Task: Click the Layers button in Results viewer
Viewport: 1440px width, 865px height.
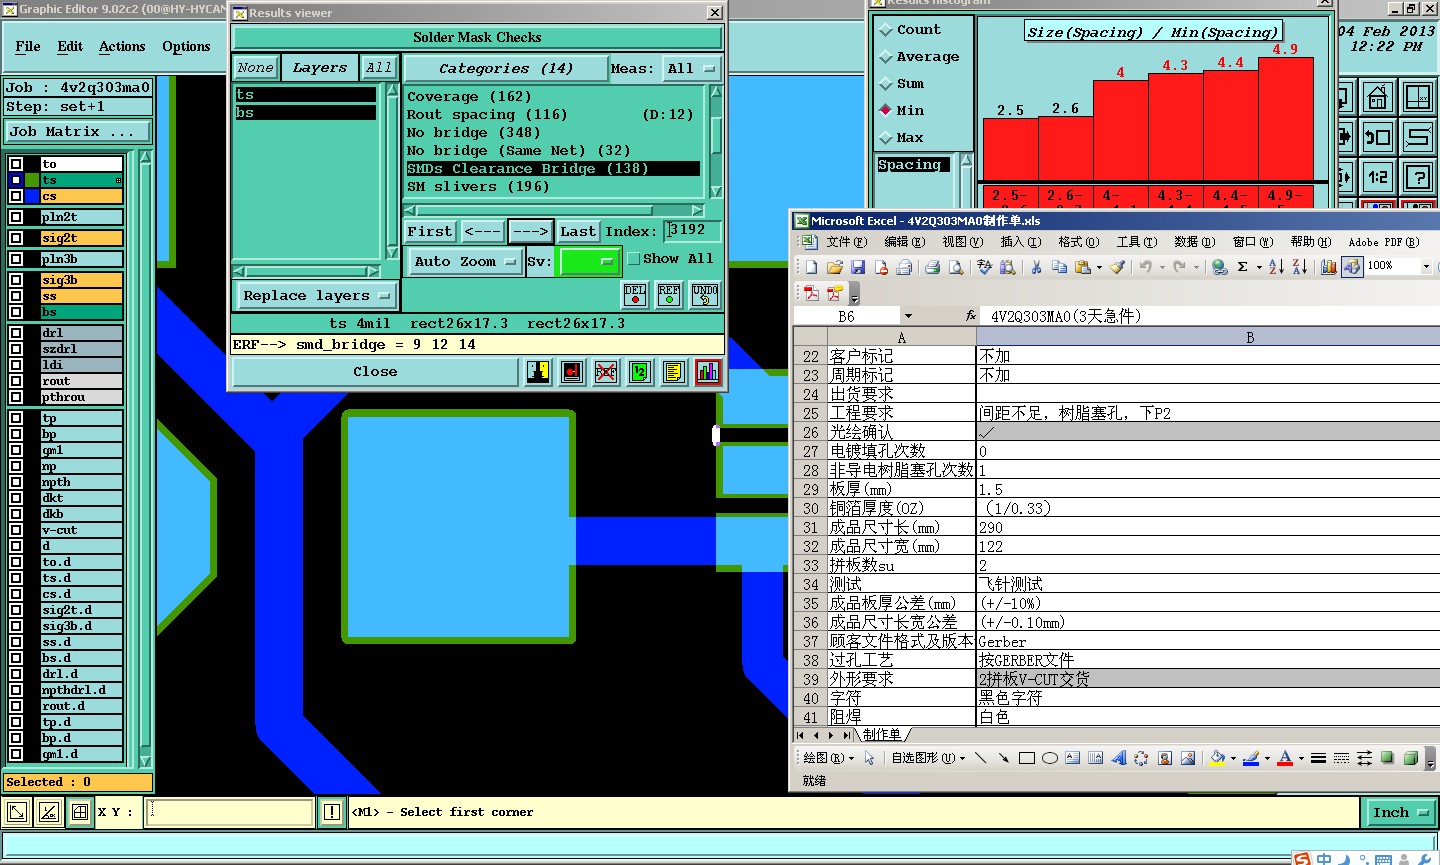Action: click(320, 68)
